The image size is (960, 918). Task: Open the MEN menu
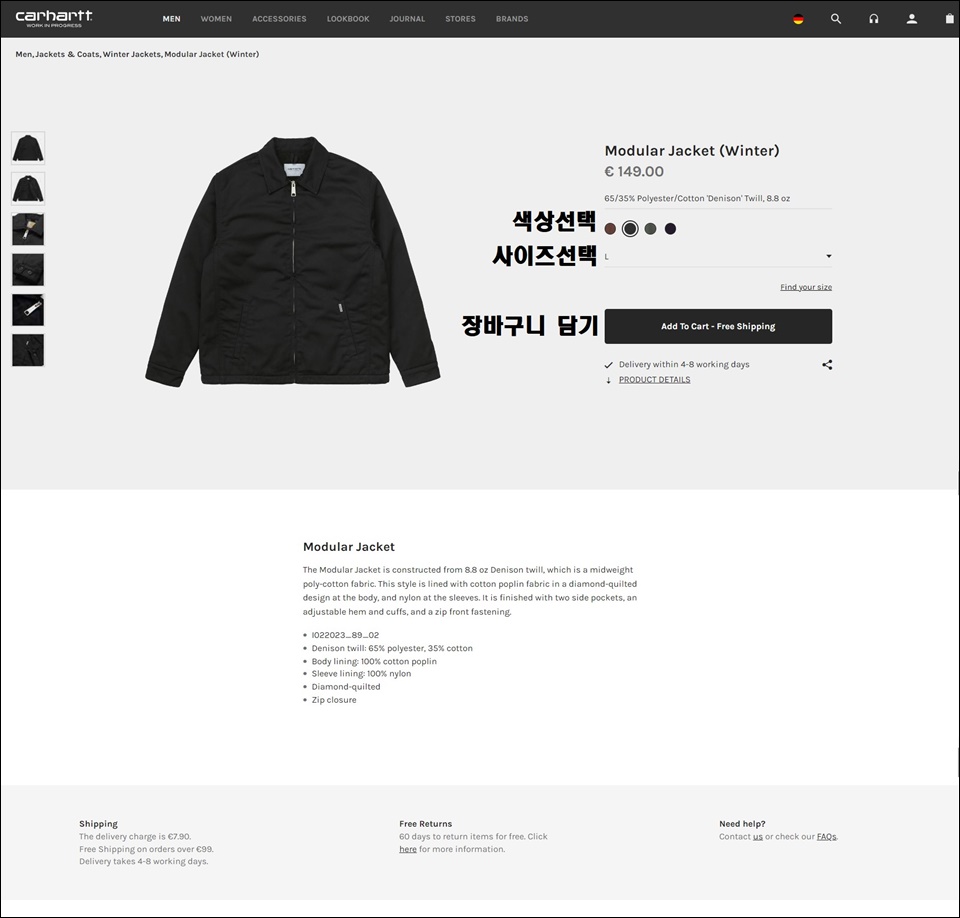click(x=171, y=19)
